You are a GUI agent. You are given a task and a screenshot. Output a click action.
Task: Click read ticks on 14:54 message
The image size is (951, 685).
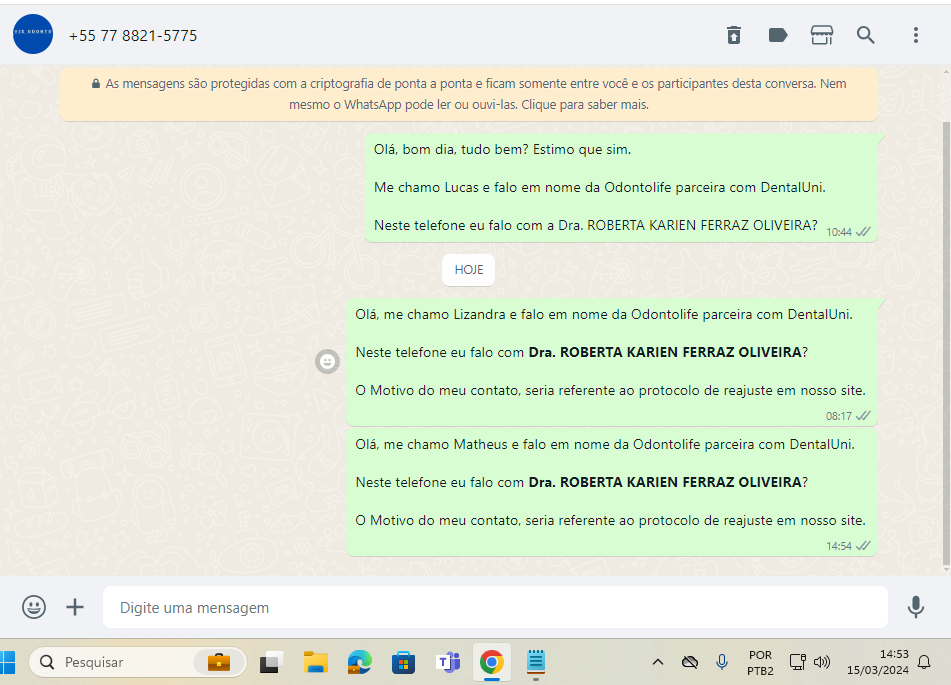coord(863,545)
